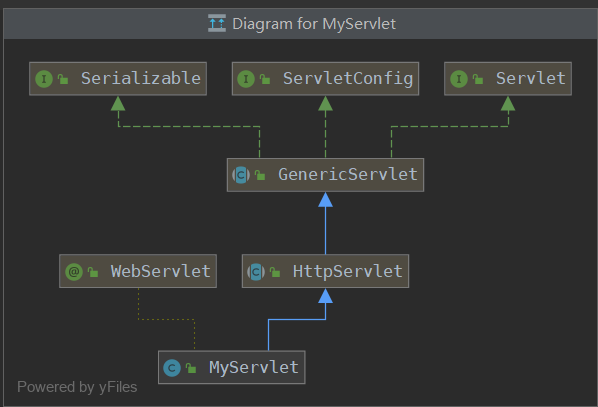The width and height of the screenshot is (598, 407).
Task: Click the Diagram for MyServlet title
Action: pyautogui.click(x=314, y=24)
